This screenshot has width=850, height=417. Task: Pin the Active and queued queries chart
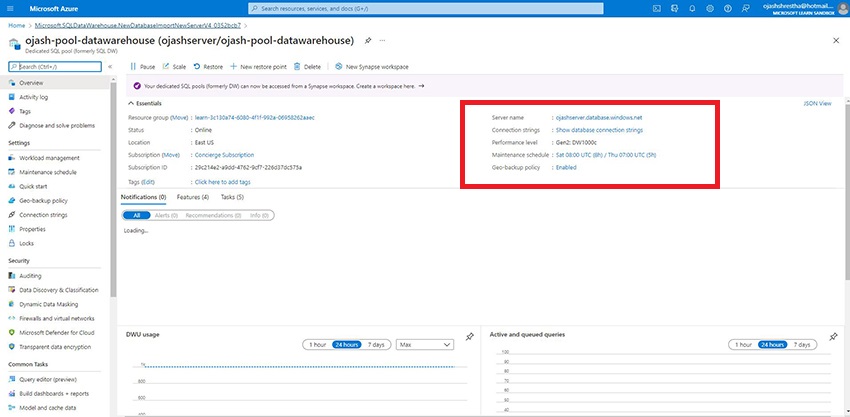834,337
